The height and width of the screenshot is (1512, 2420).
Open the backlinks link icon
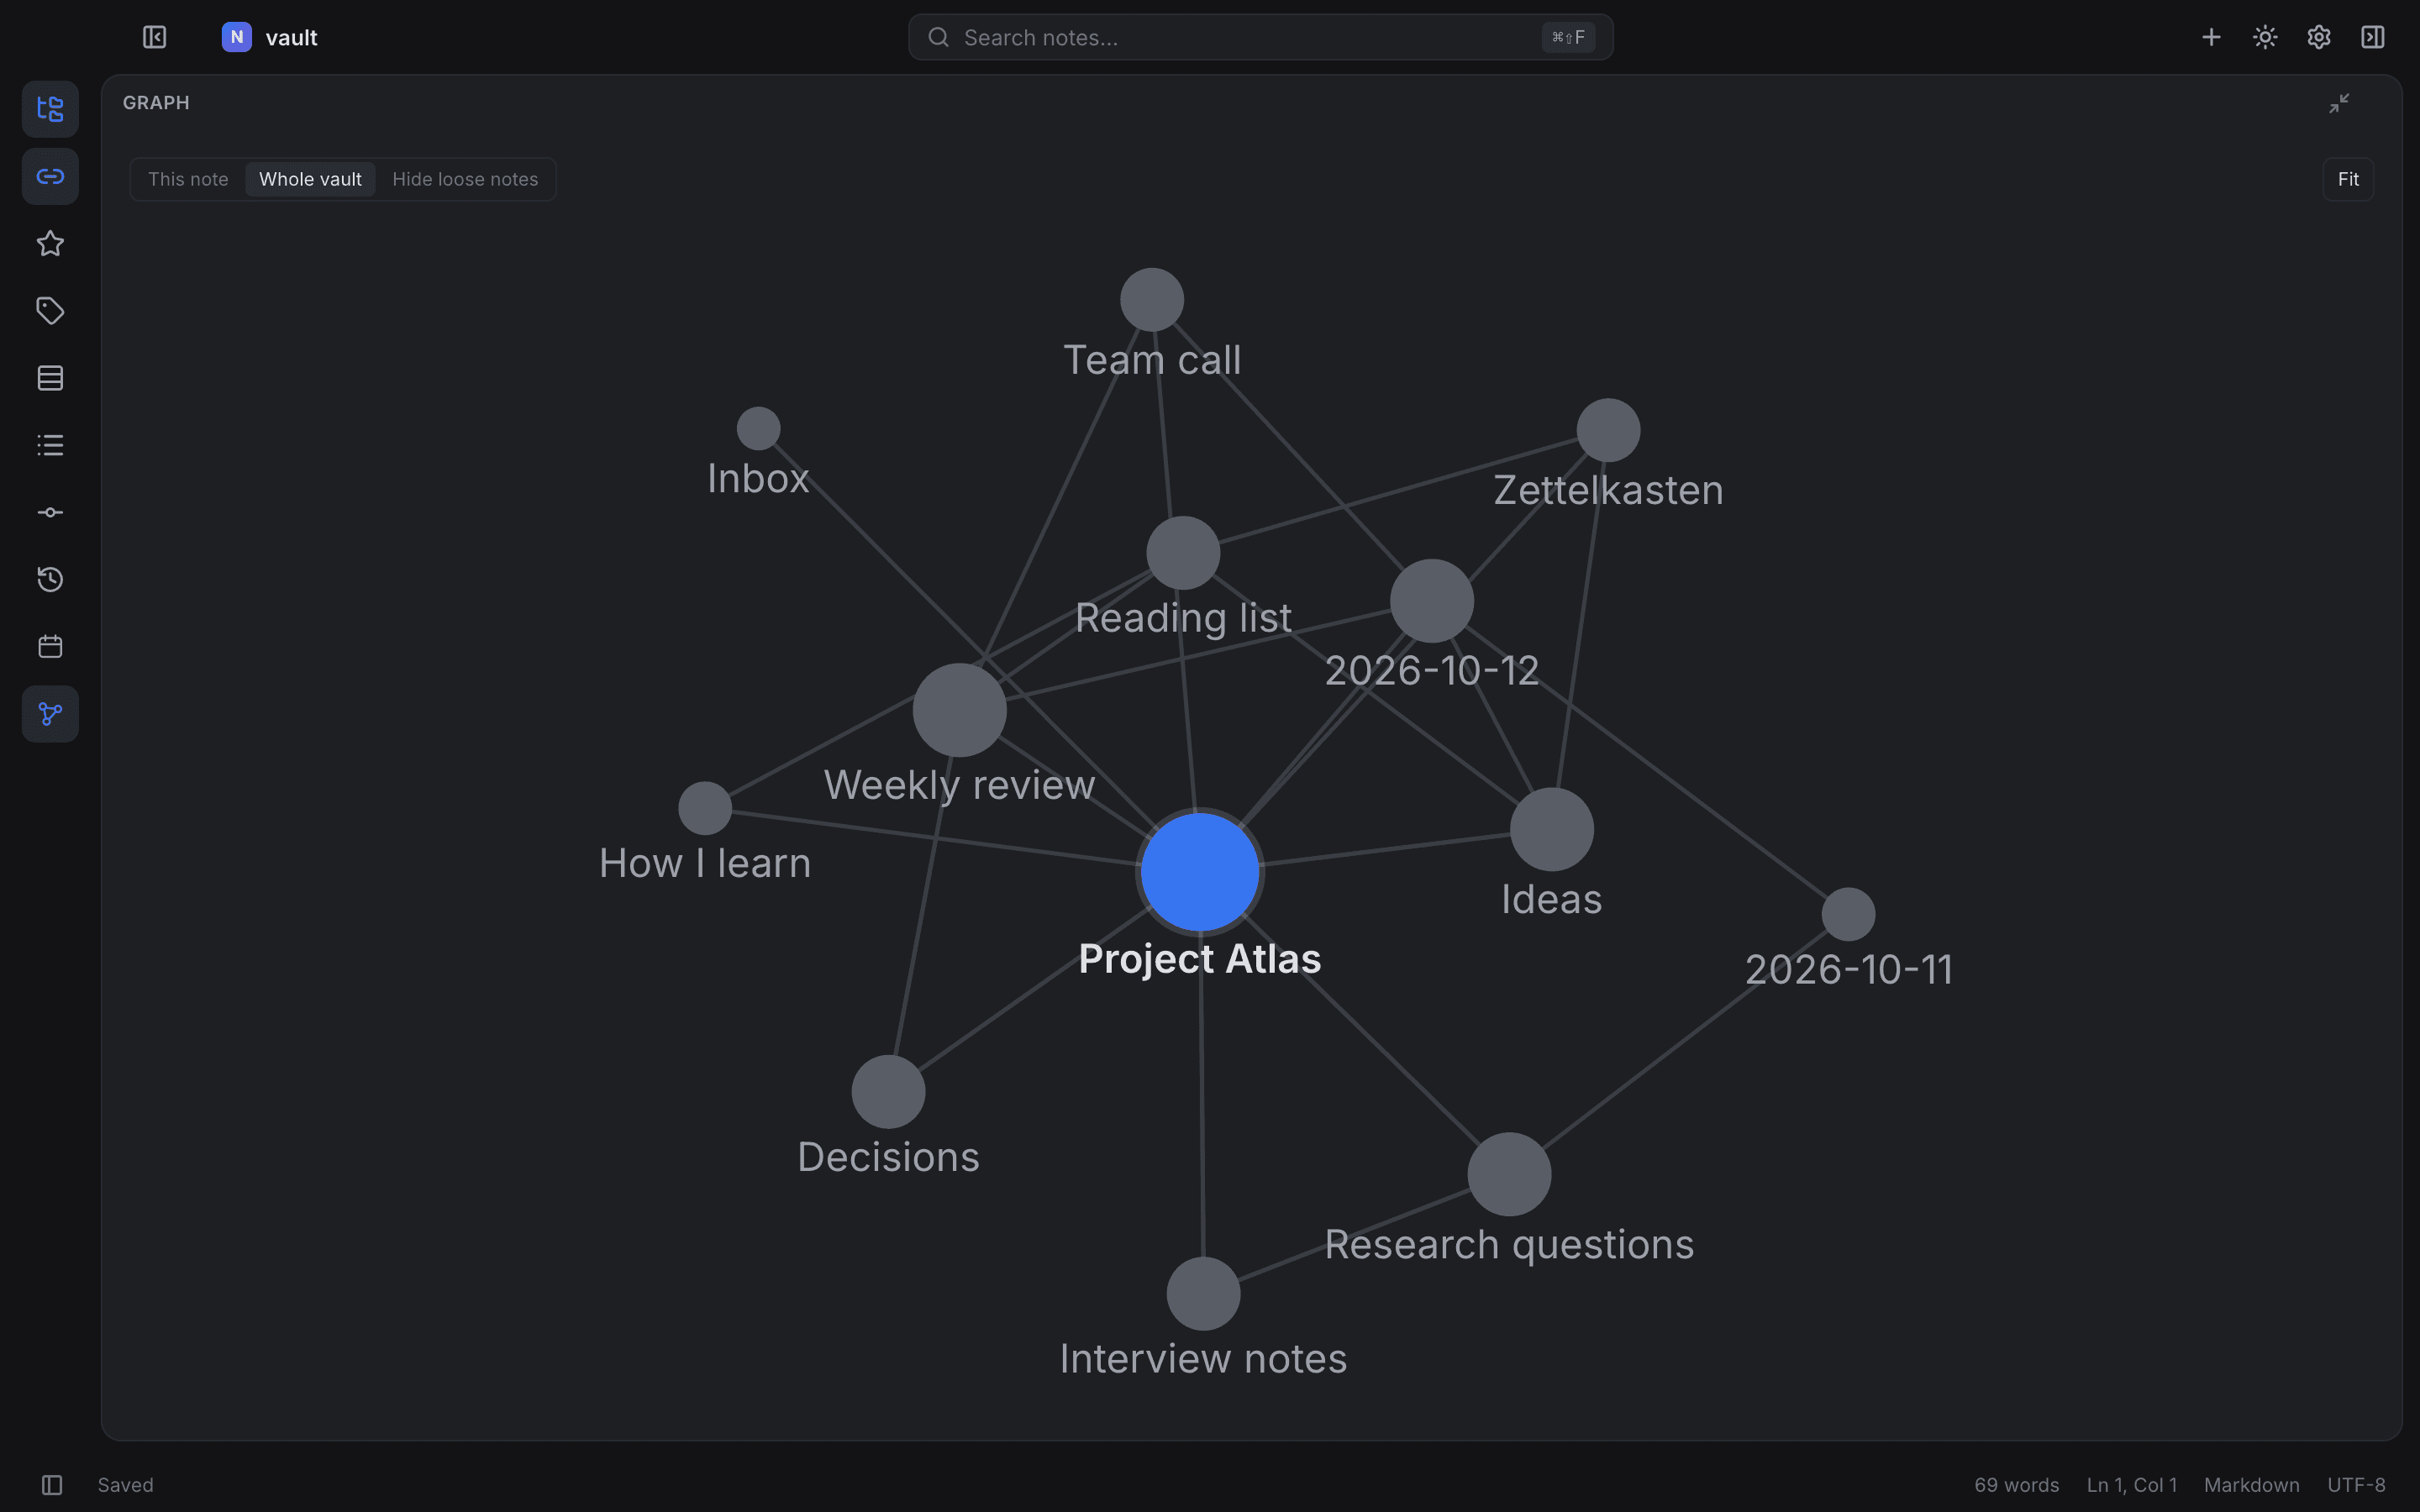pos(50,176)
